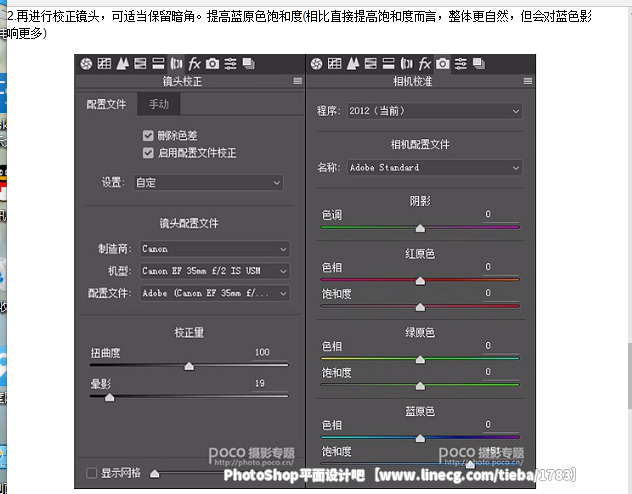
Task: Click 绿原色 色相 value field
Action: click(x=500, y=346)
